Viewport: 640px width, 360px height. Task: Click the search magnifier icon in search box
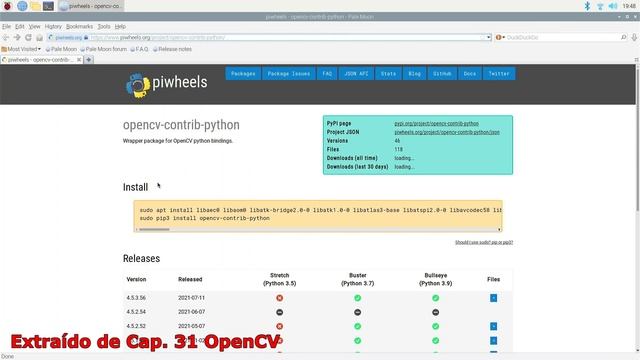(623, 37)
